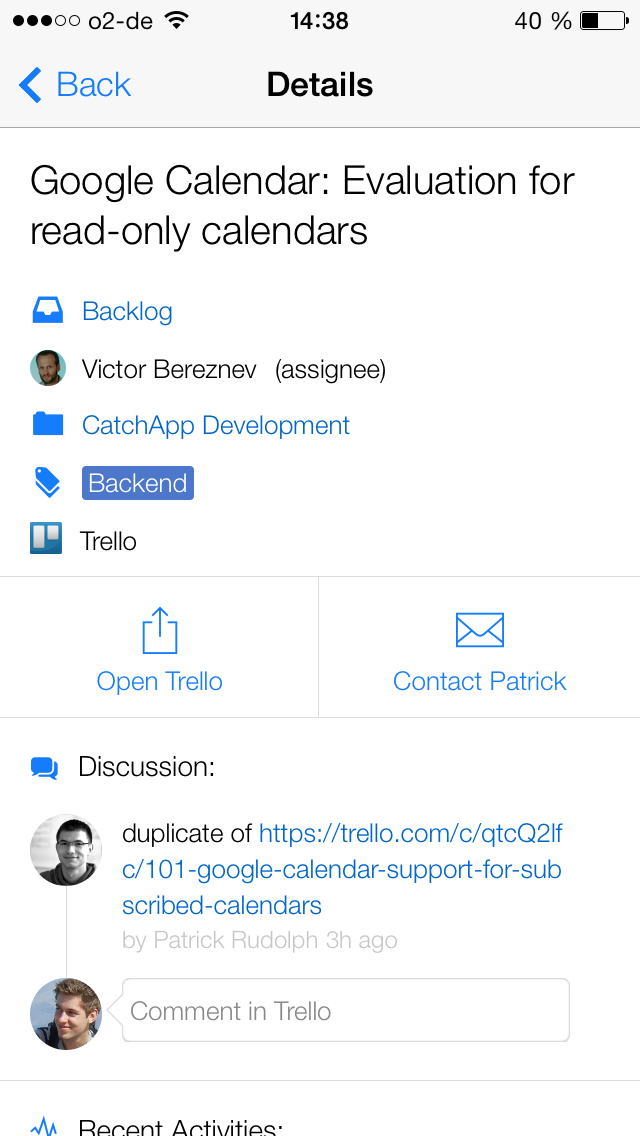Screen dimensions: 640x1136
Task: Tap the blue folder icon
Action: (48, 425)
